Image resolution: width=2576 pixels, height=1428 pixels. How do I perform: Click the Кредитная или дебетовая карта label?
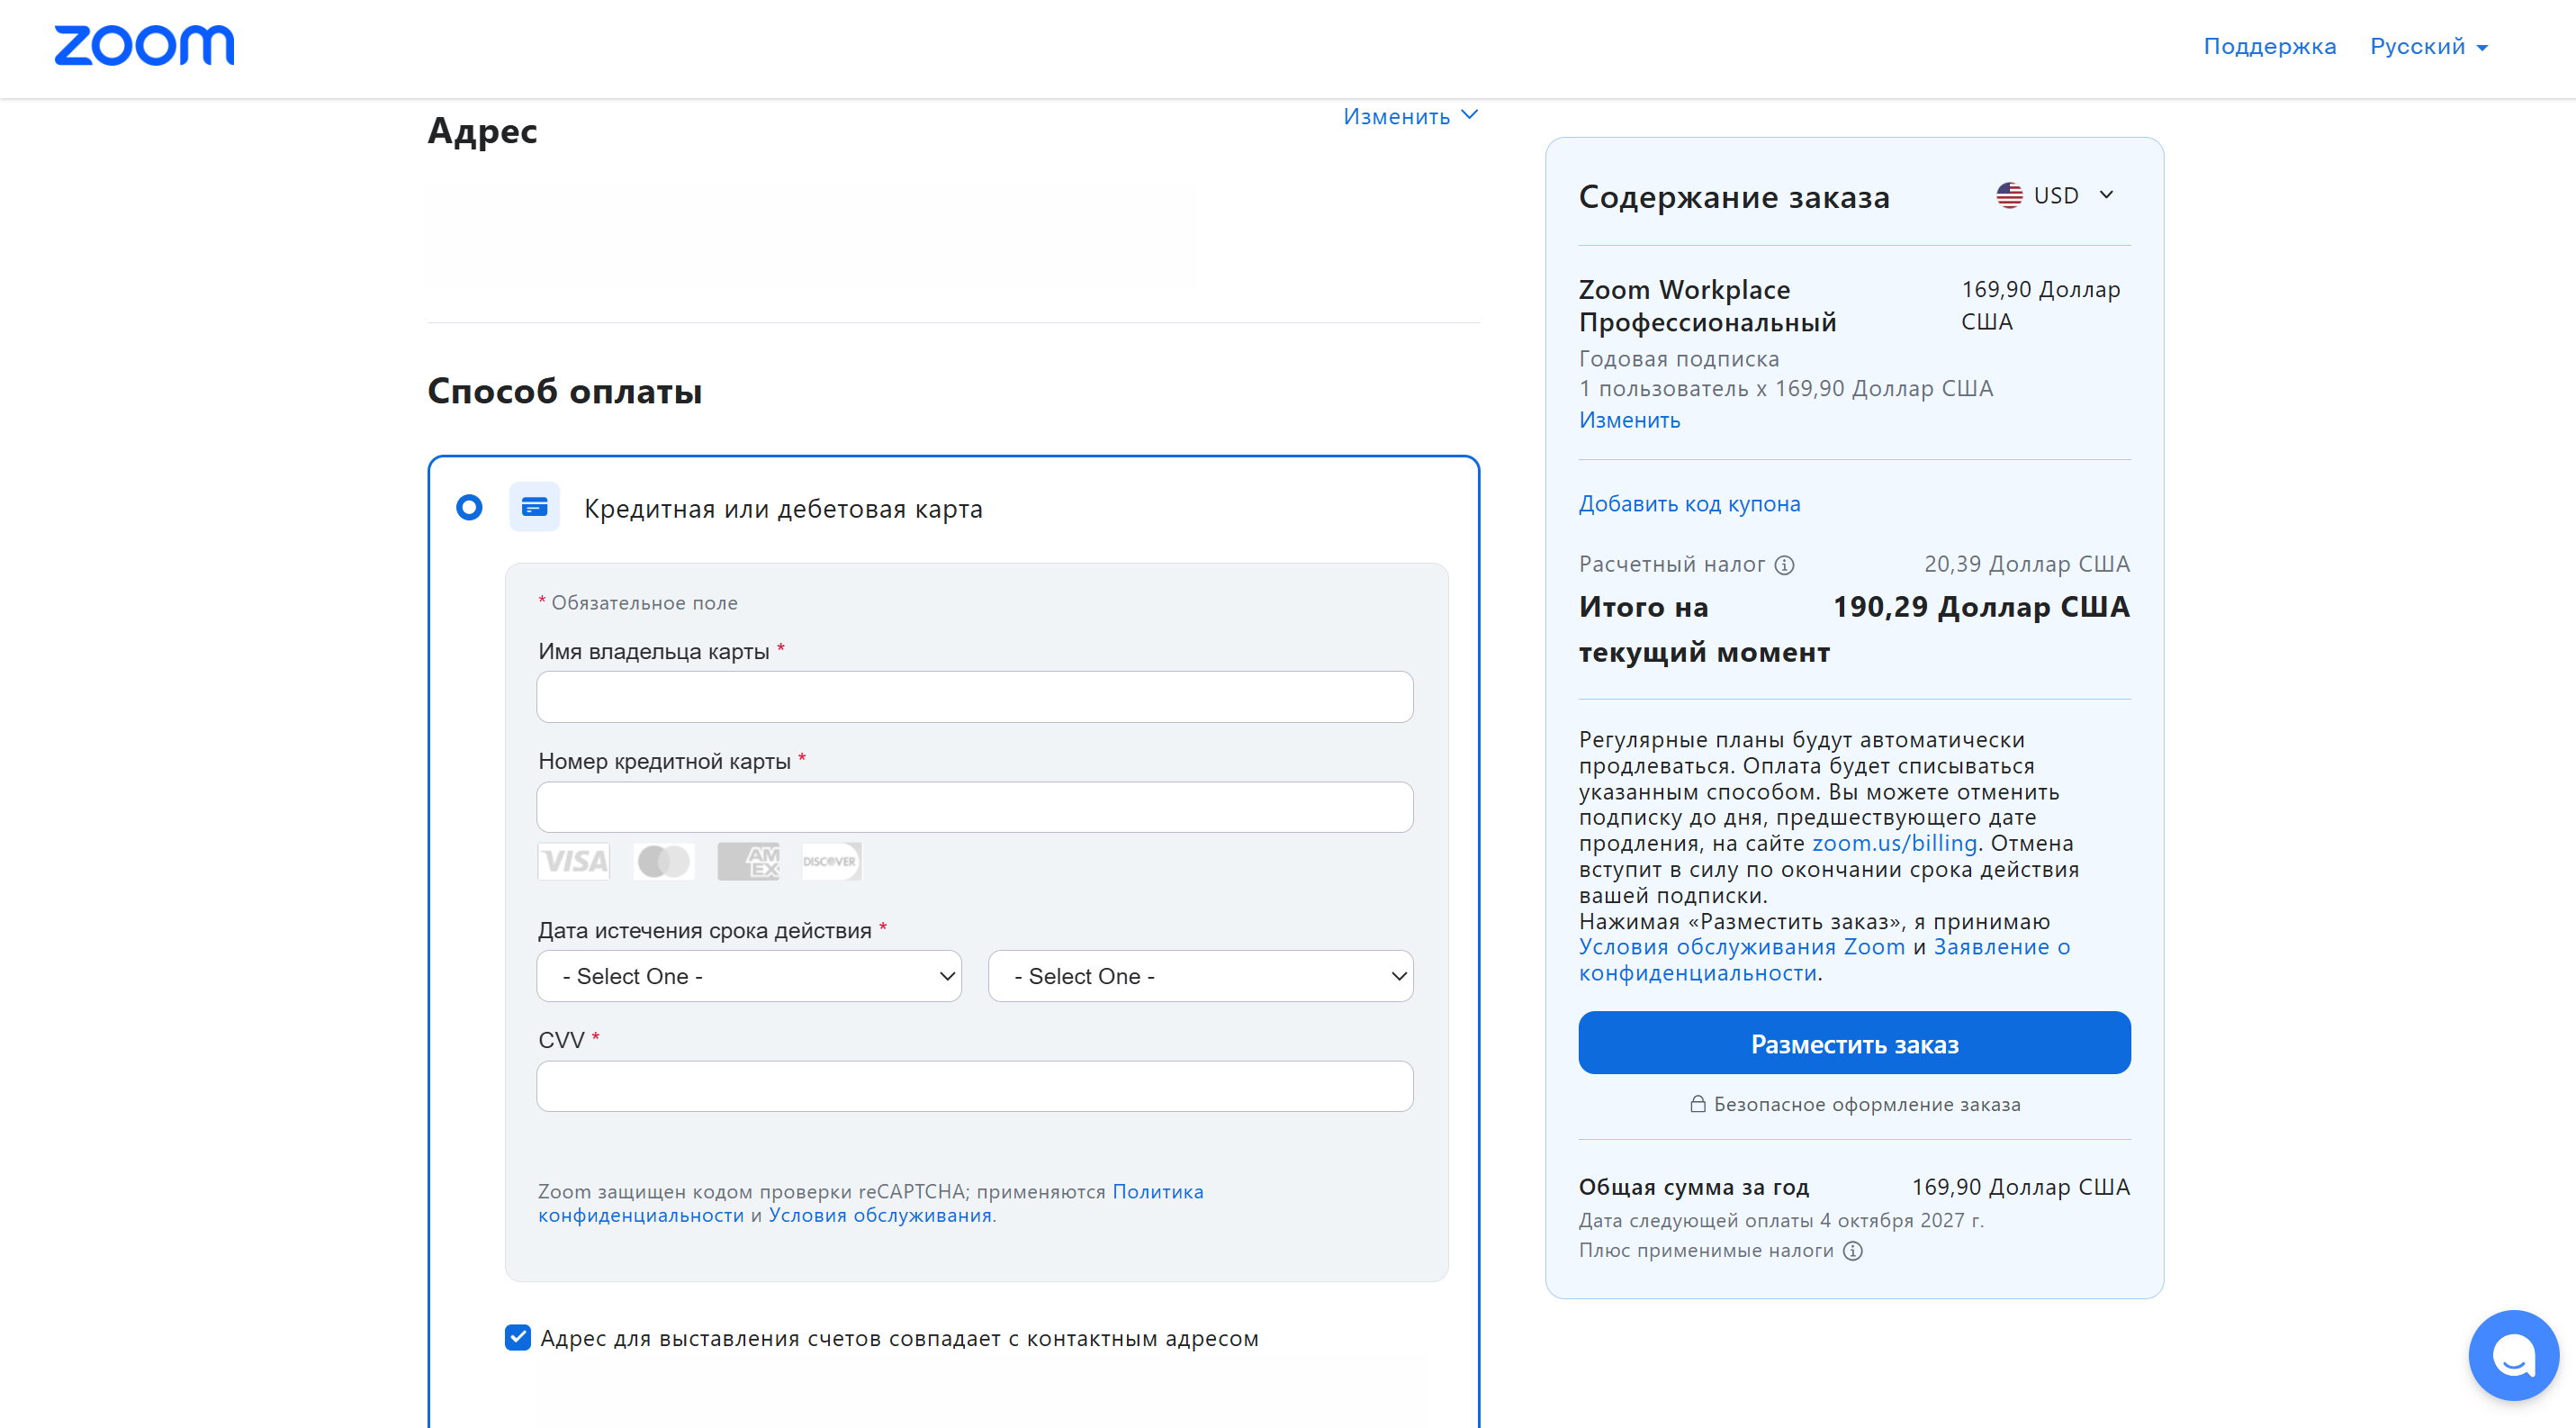point(783,509)
